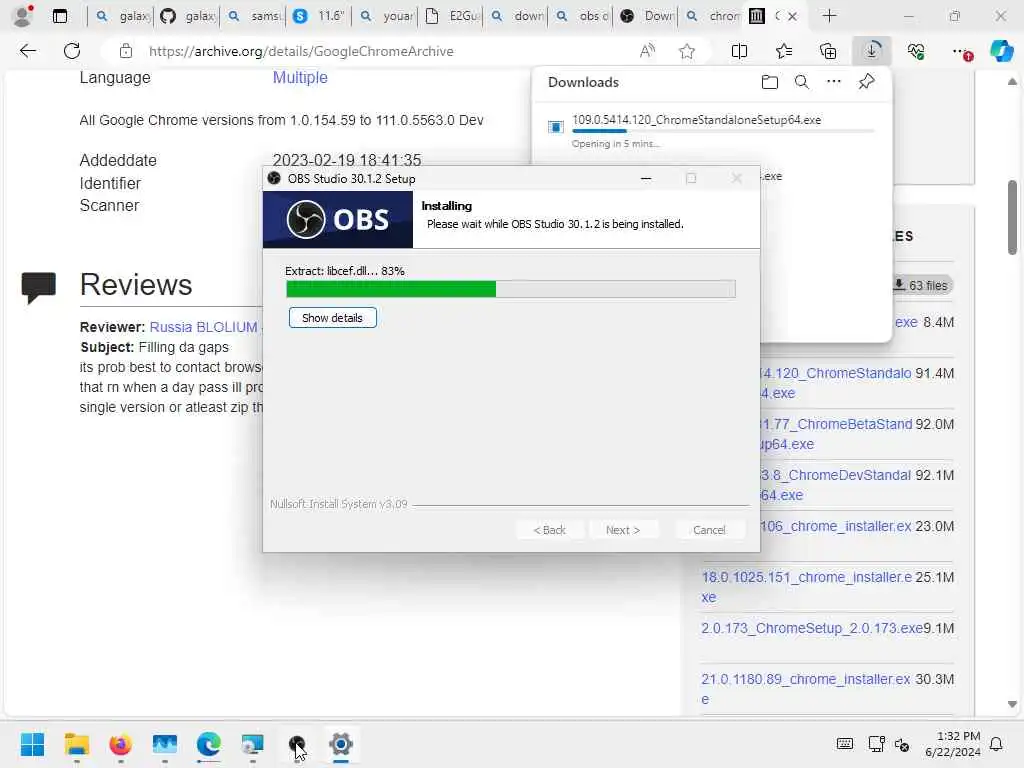The image size is (1024, 768).
Task: Minimize the OBS Studio Setup window
Action: pyautogui.click(x=646, y=178)
